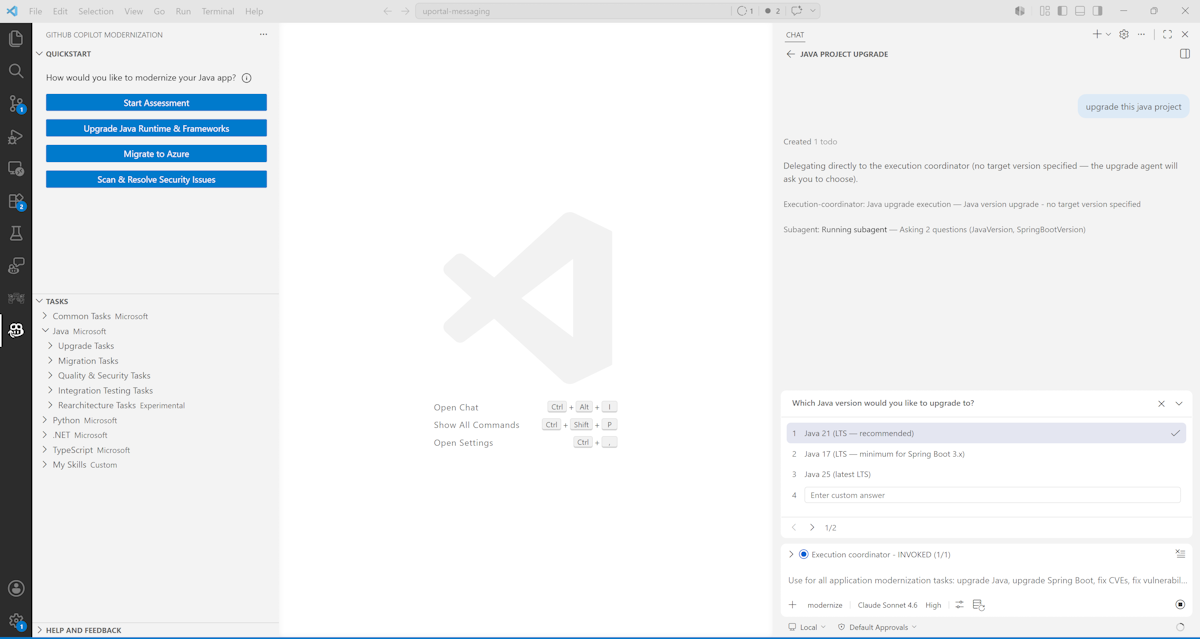Open Default Approvals dropdown
The height and width of the screenshot is (639, 1200).
pyautogui.click(x=877, y=627)
